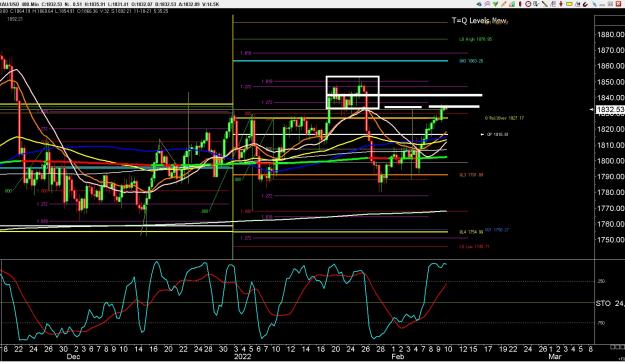Select the pencil drawing tool
Screen dimensions: 625x362
503,4
